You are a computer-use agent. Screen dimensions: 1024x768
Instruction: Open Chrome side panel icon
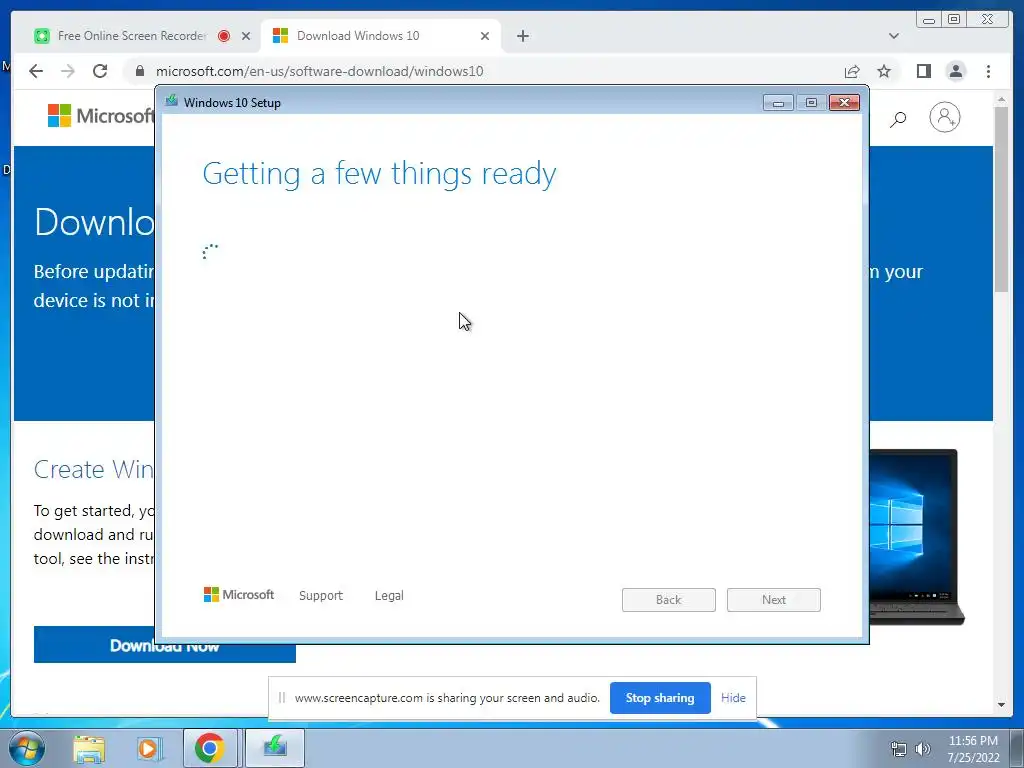(x=923, y=71)
